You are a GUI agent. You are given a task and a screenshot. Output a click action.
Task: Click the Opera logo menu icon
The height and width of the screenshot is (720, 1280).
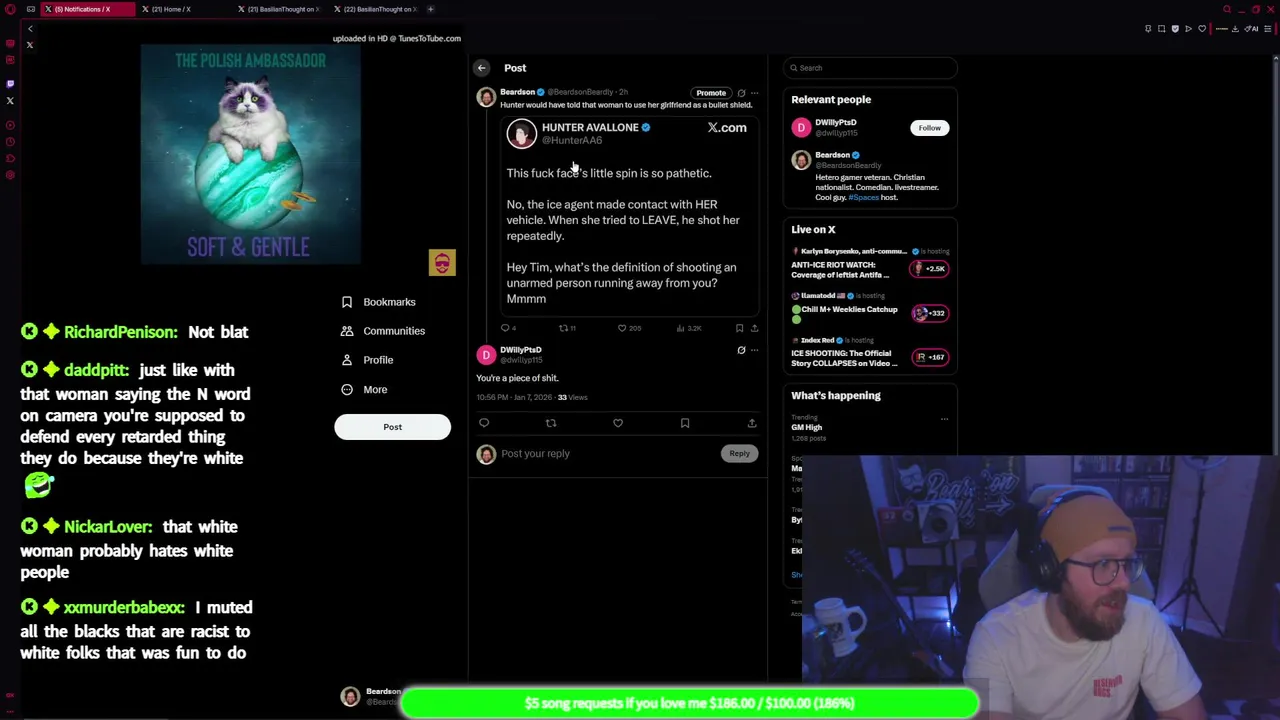click(10, 9)
